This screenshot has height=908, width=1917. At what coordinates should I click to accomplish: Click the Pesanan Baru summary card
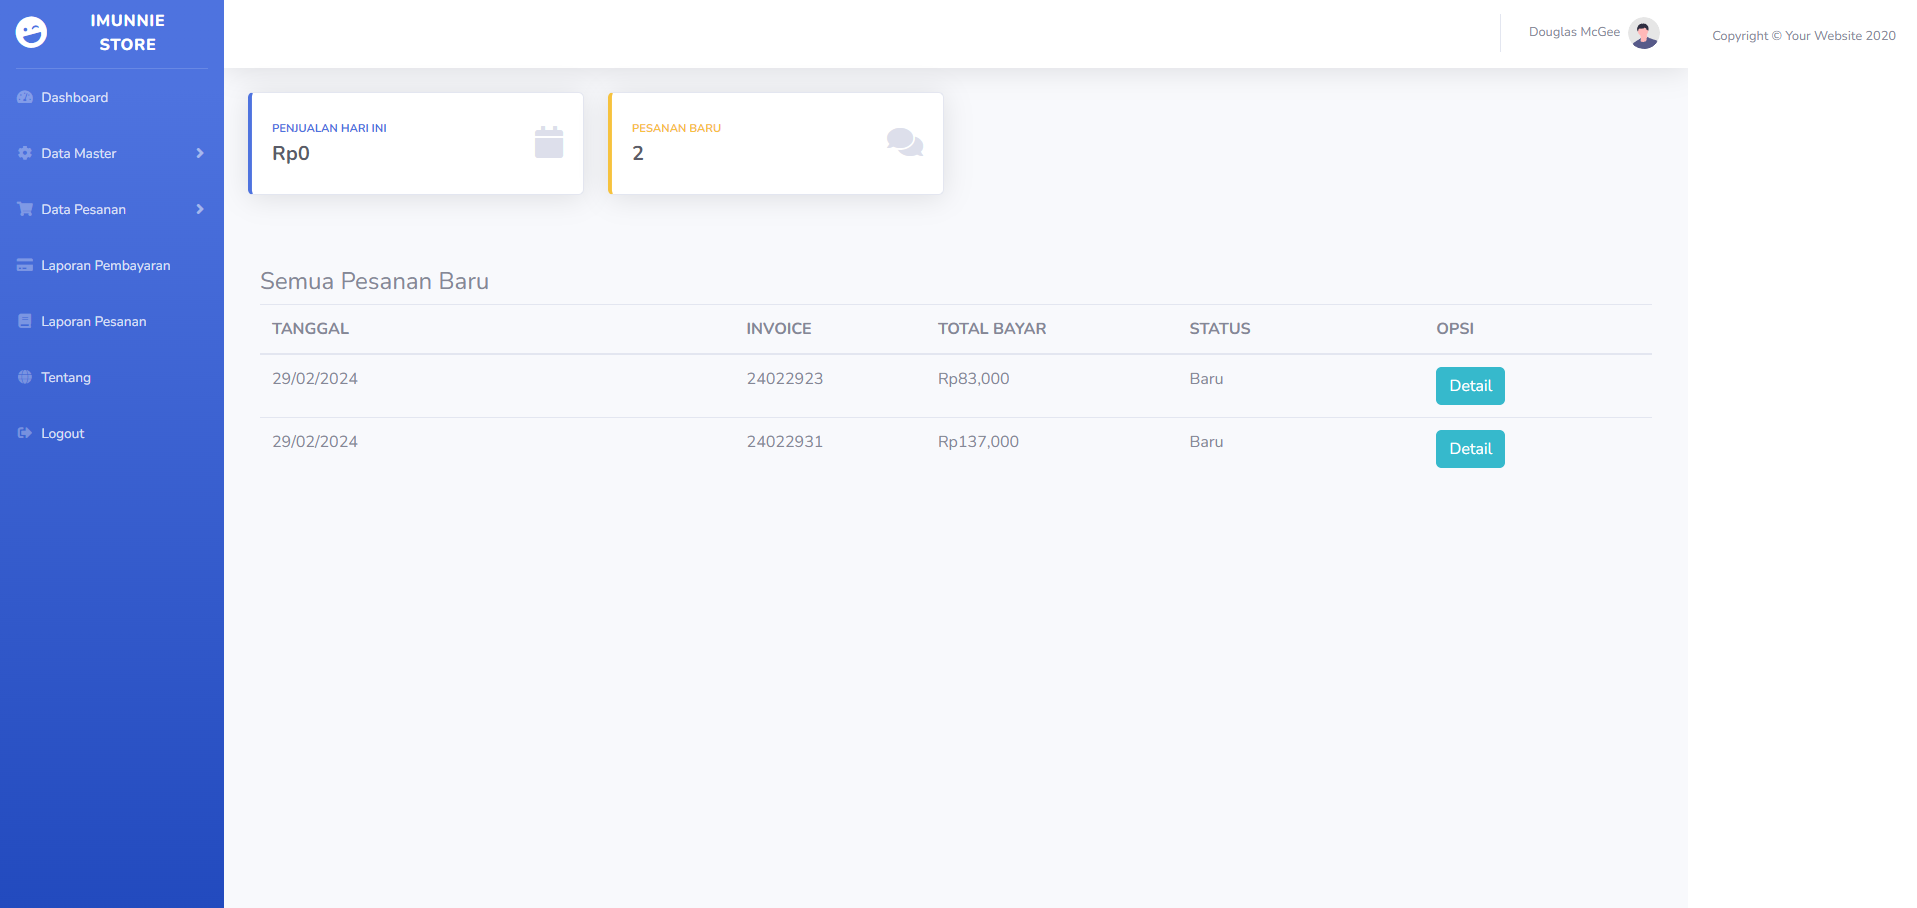point(775,143)
